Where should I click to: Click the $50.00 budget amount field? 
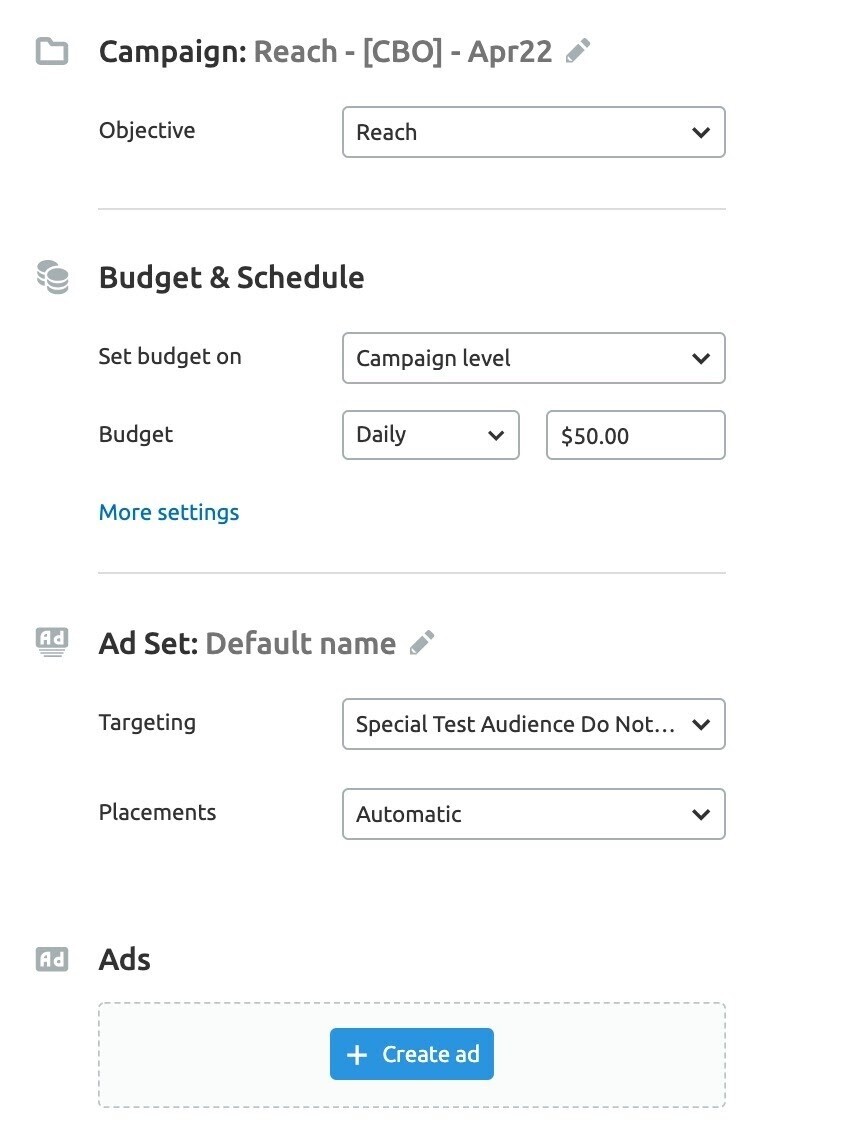click(x=635, y=435)
